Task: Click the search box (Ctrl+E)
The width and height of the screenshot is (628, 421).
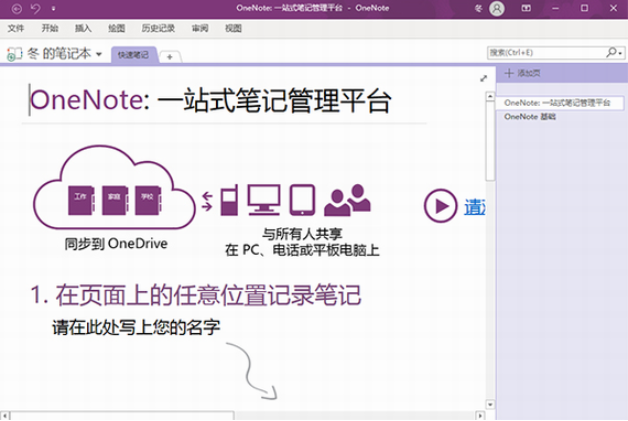Action: point(545,51)
